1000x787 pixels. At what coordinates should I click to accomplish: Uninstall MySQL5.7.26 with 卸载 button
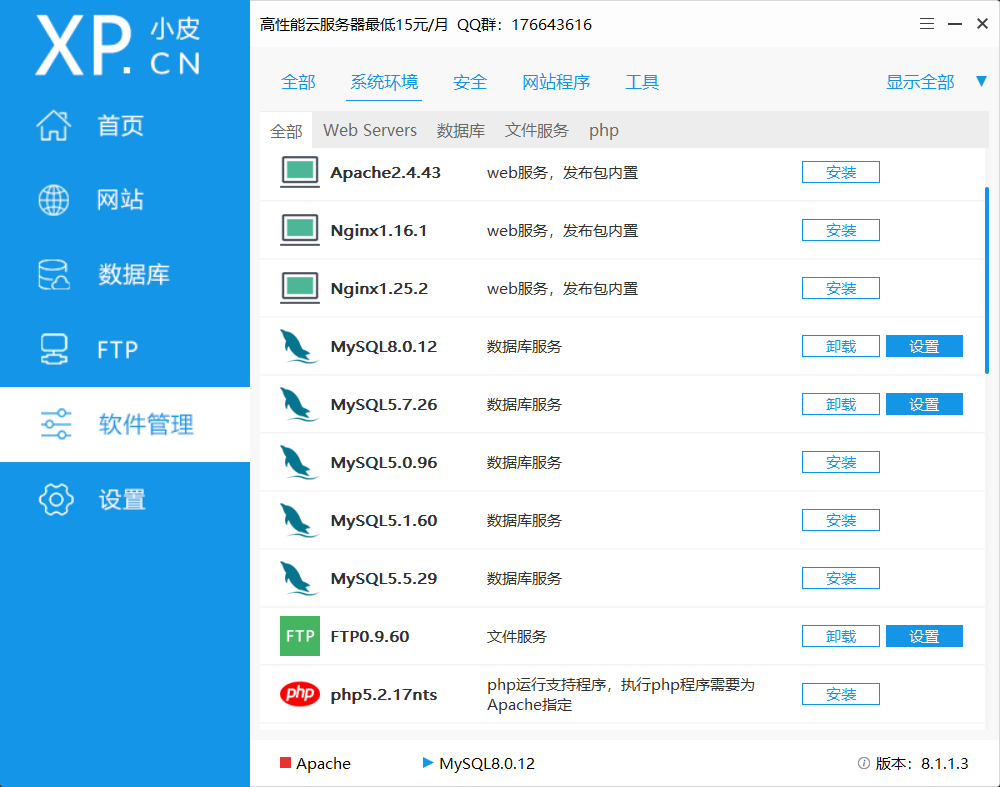[841, 404]
